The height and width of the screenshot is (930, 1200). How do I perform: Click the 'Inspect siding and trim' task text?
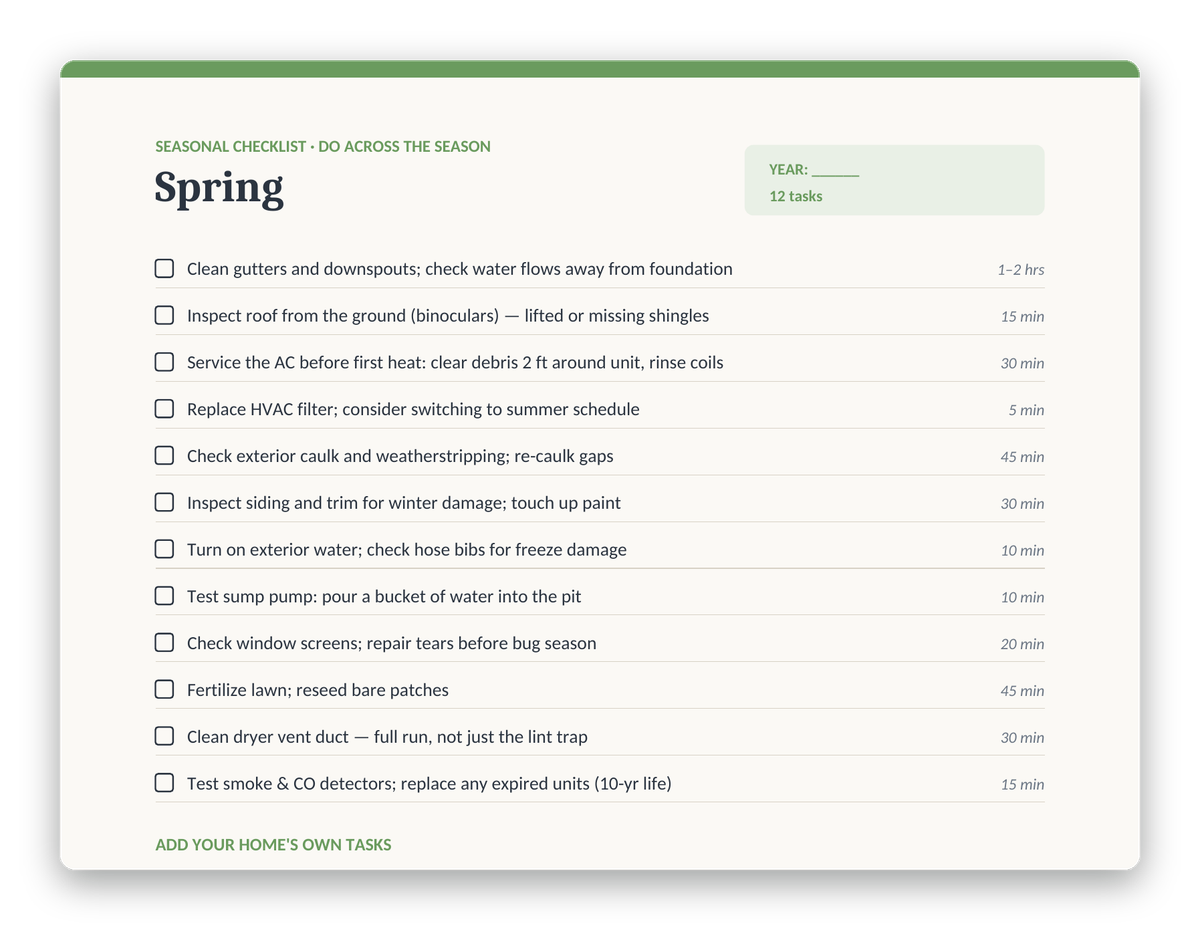272,503
